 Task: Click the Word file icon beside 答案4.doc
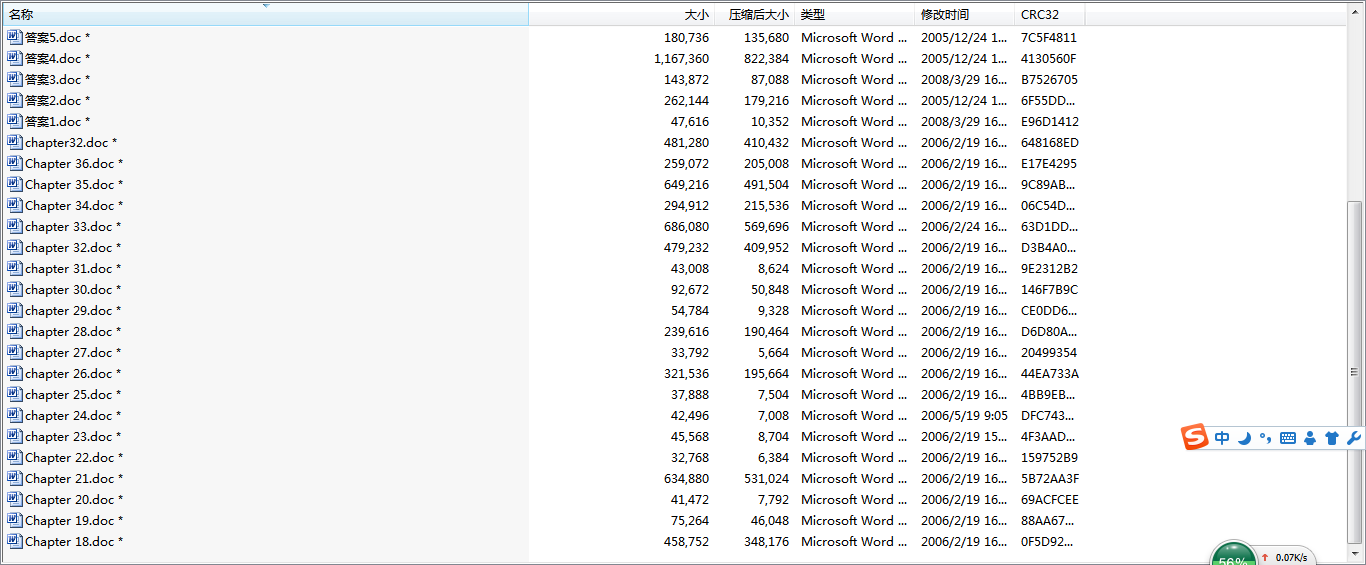click(14, 58)
